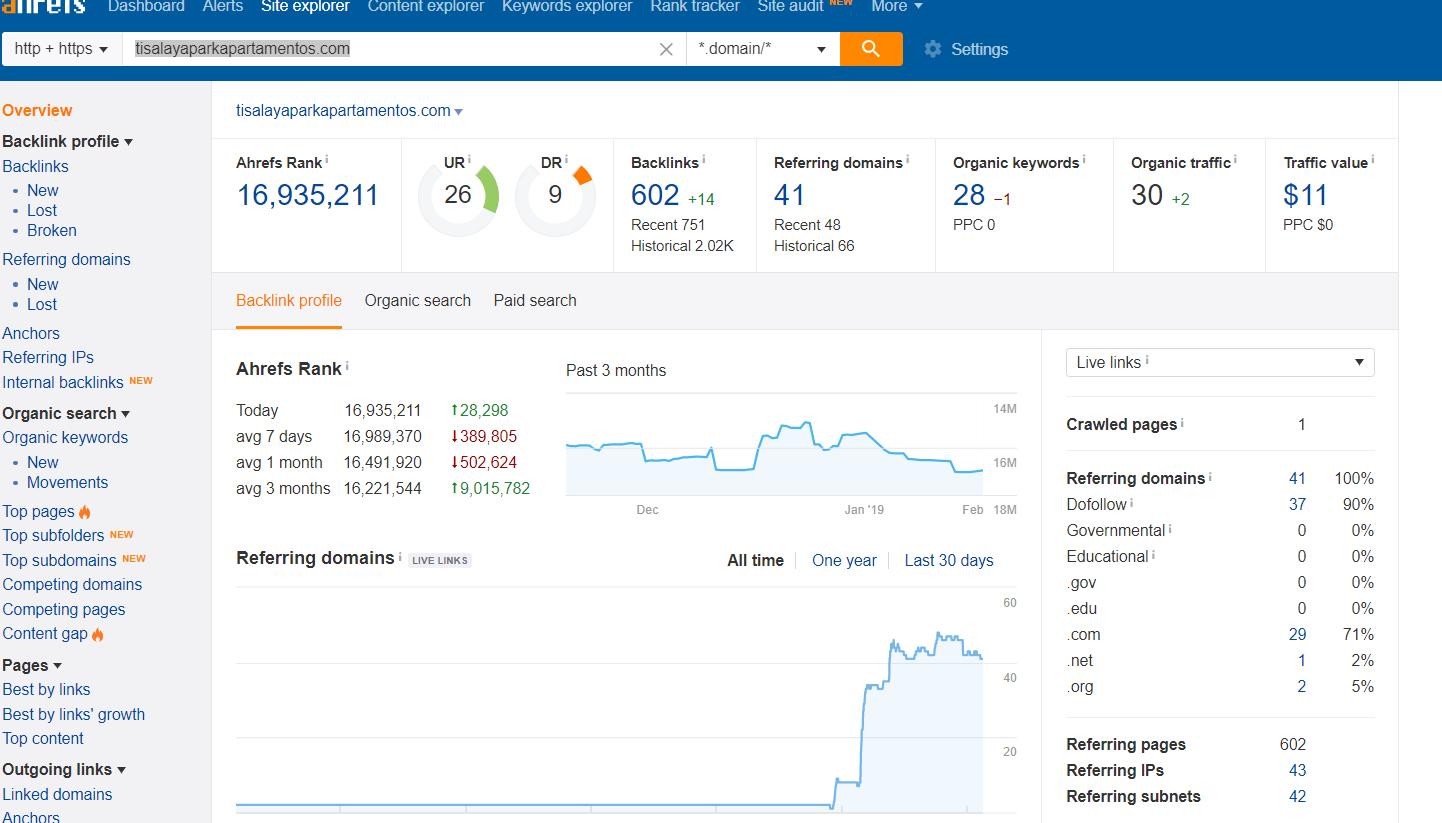The image size is (1442, 823).
Task: Click the 43 Referring IPs value
Action: [1297, 770]
